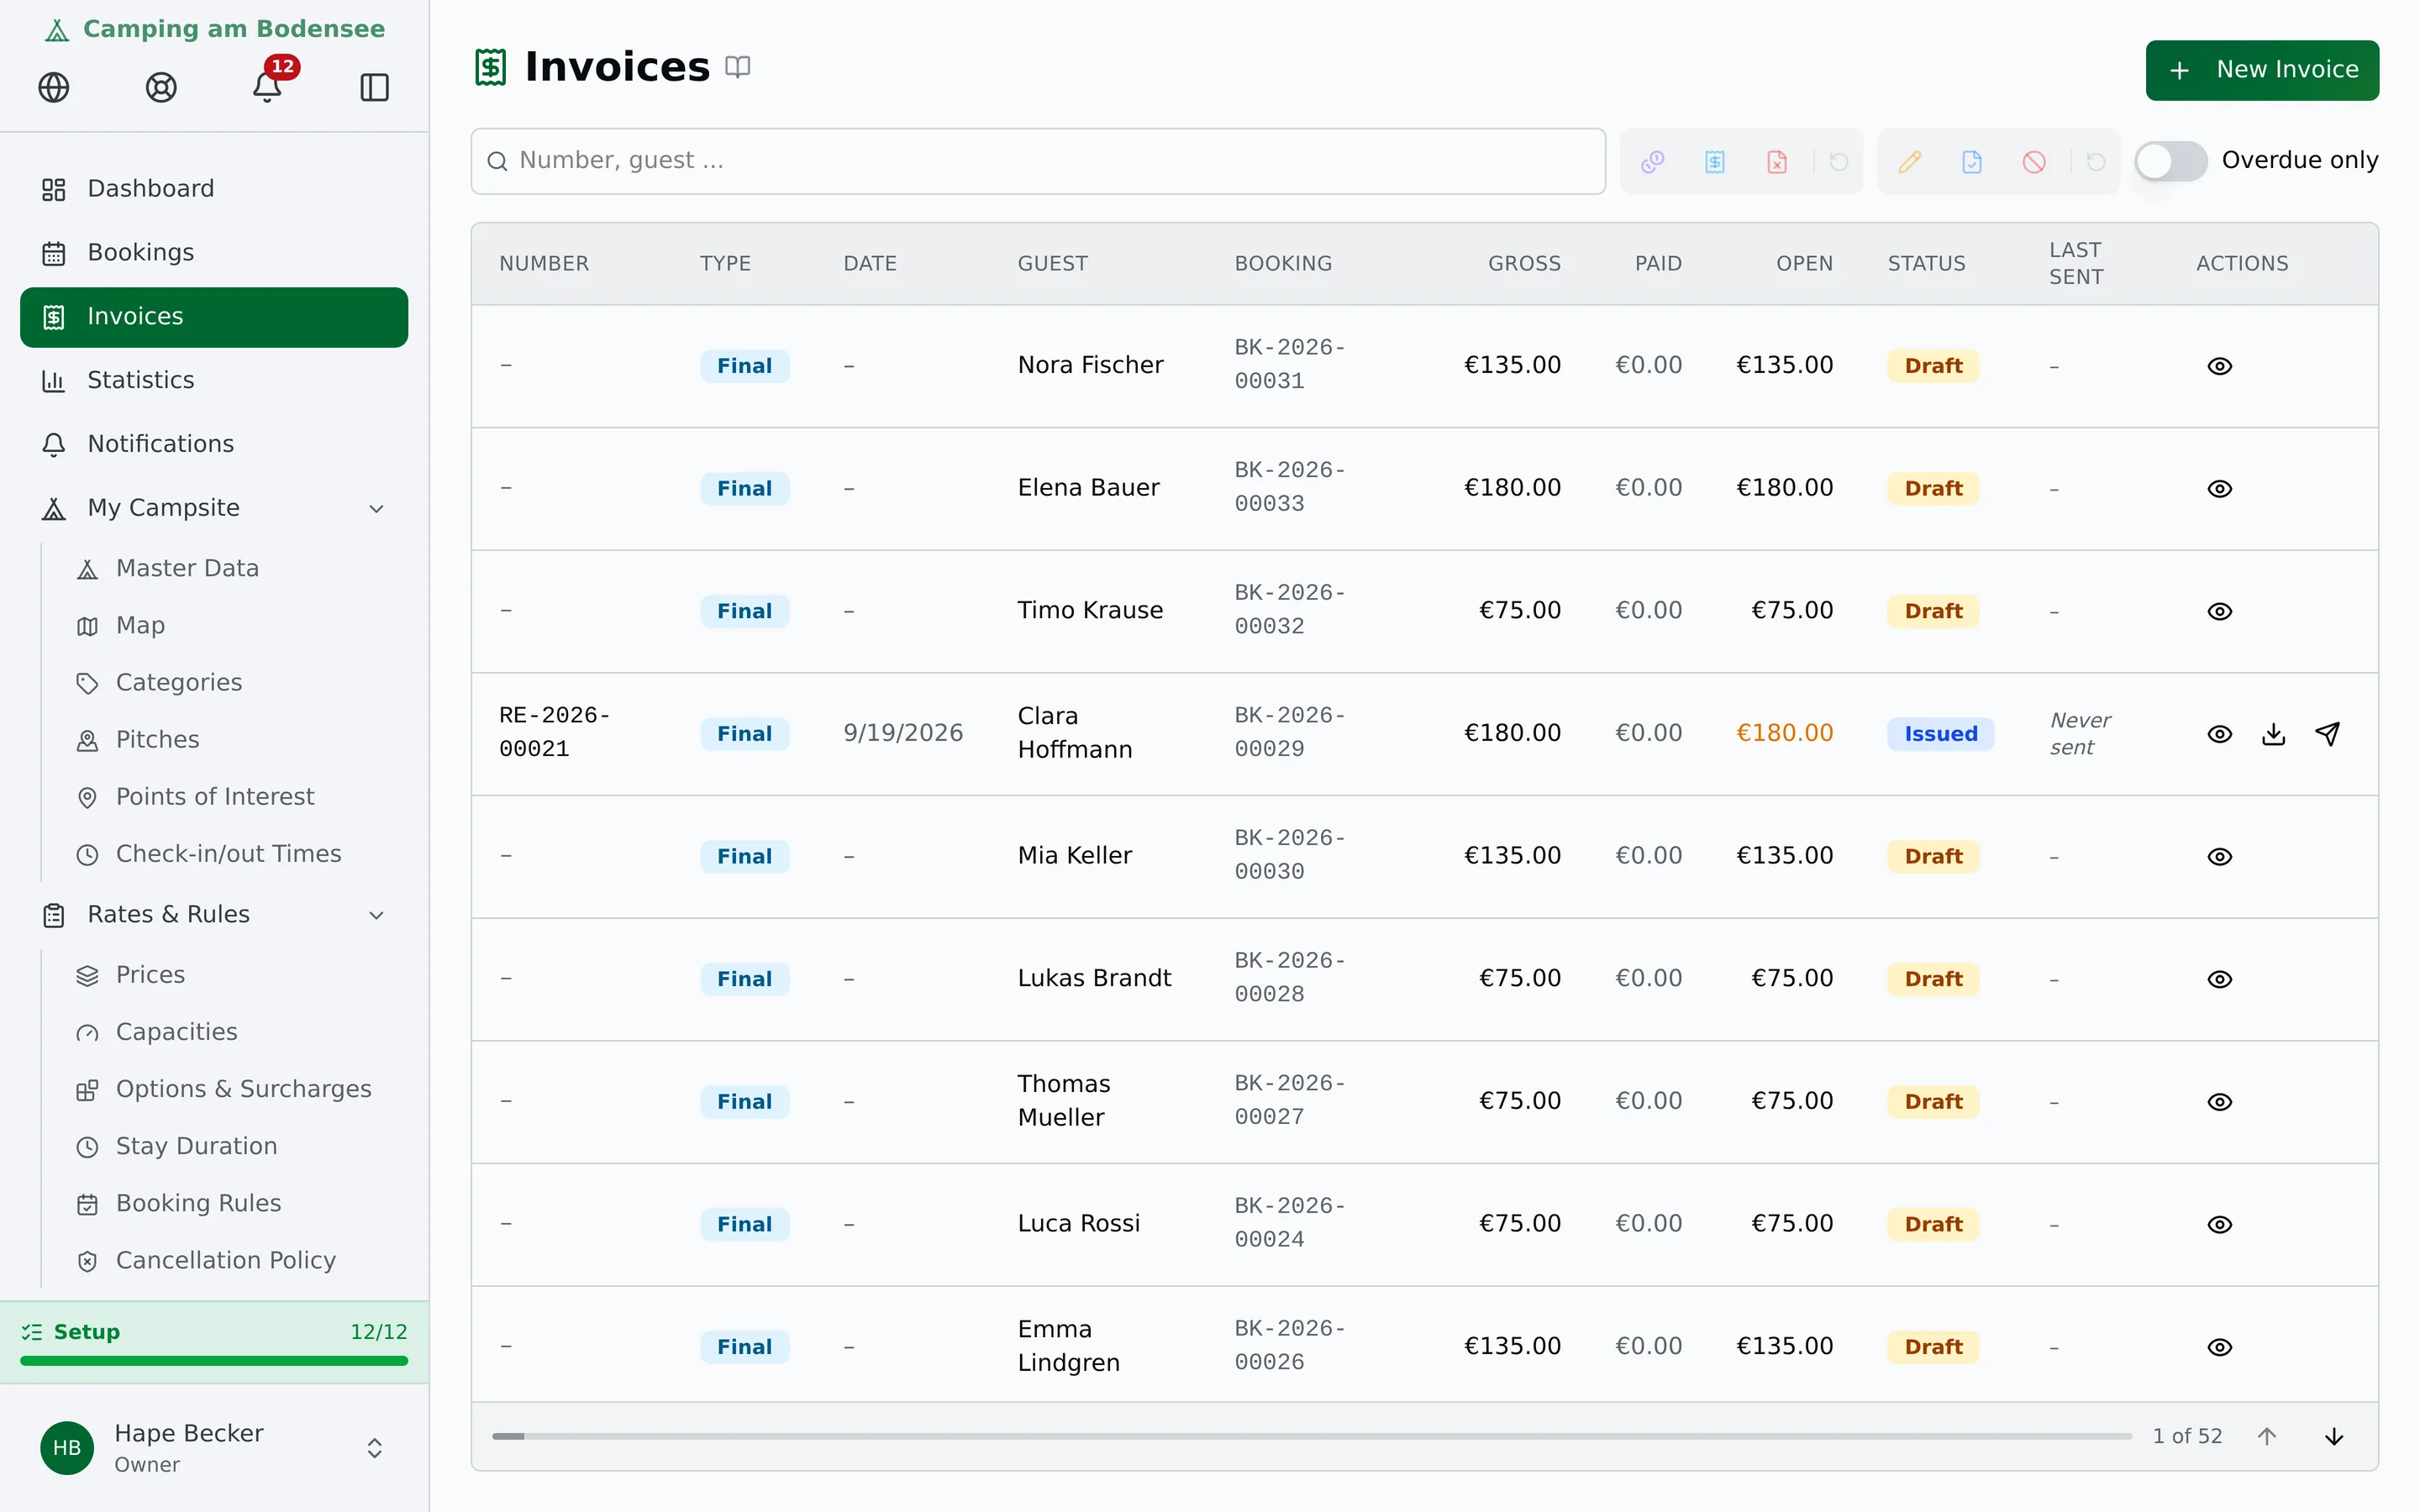2420x1512 pixels.
Task: Open Master Data page
Action: click(234, 569)
